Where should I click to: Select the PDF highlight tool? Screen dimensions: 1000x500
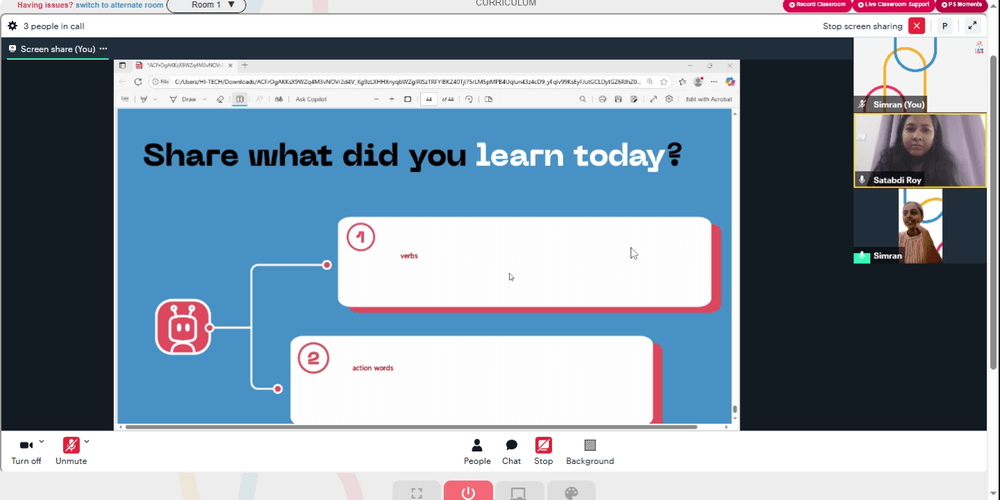(x=144, y=99)
